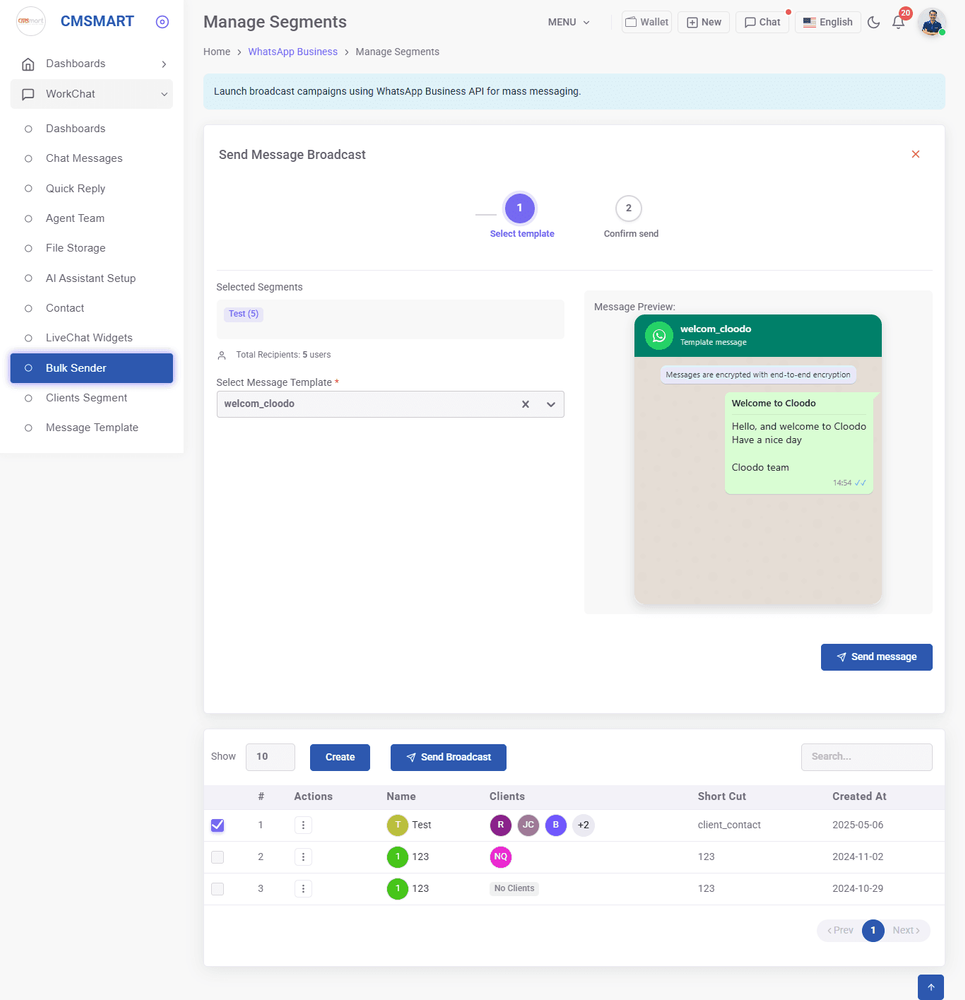The height and width of the screenshot is (1000, 965).
Task: Open the MENU dropdown in header
Action: pyautogui.click(x=568, y=22)
